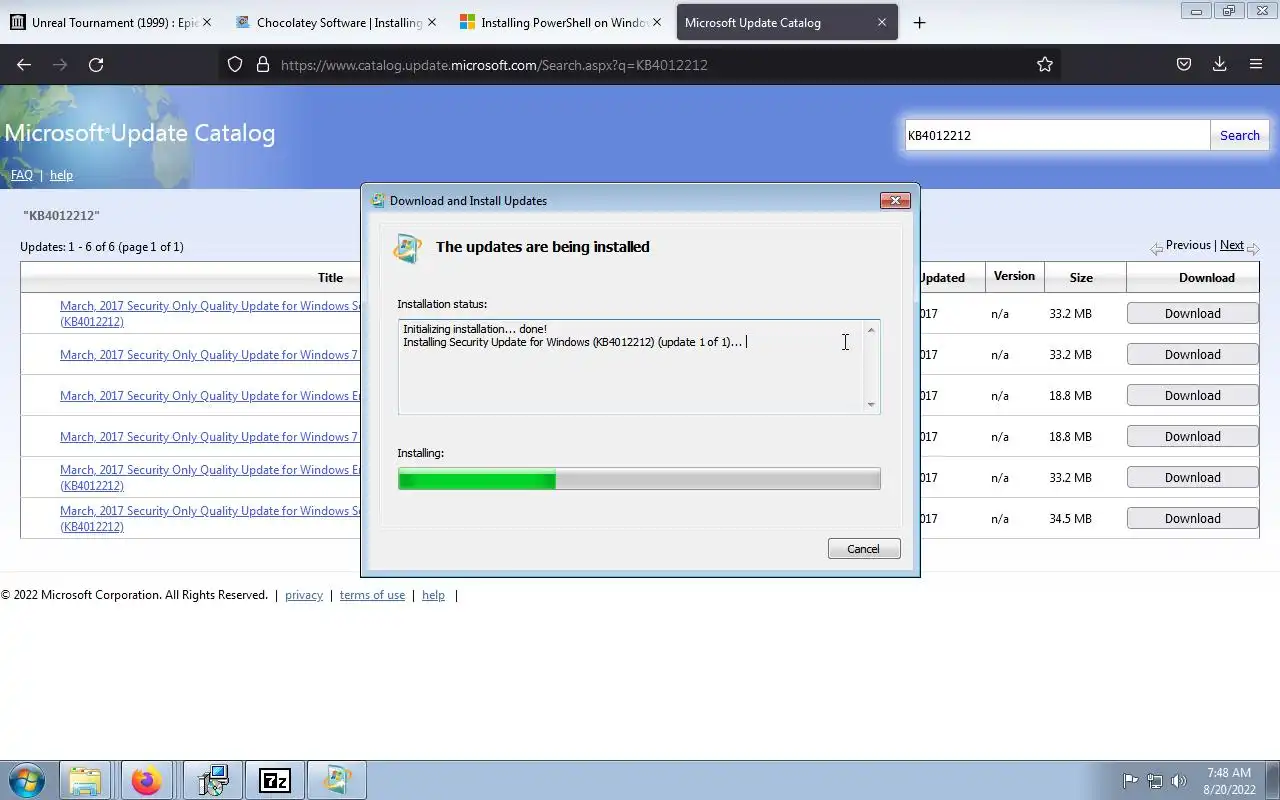Open the help link in footer

[433, 595]
